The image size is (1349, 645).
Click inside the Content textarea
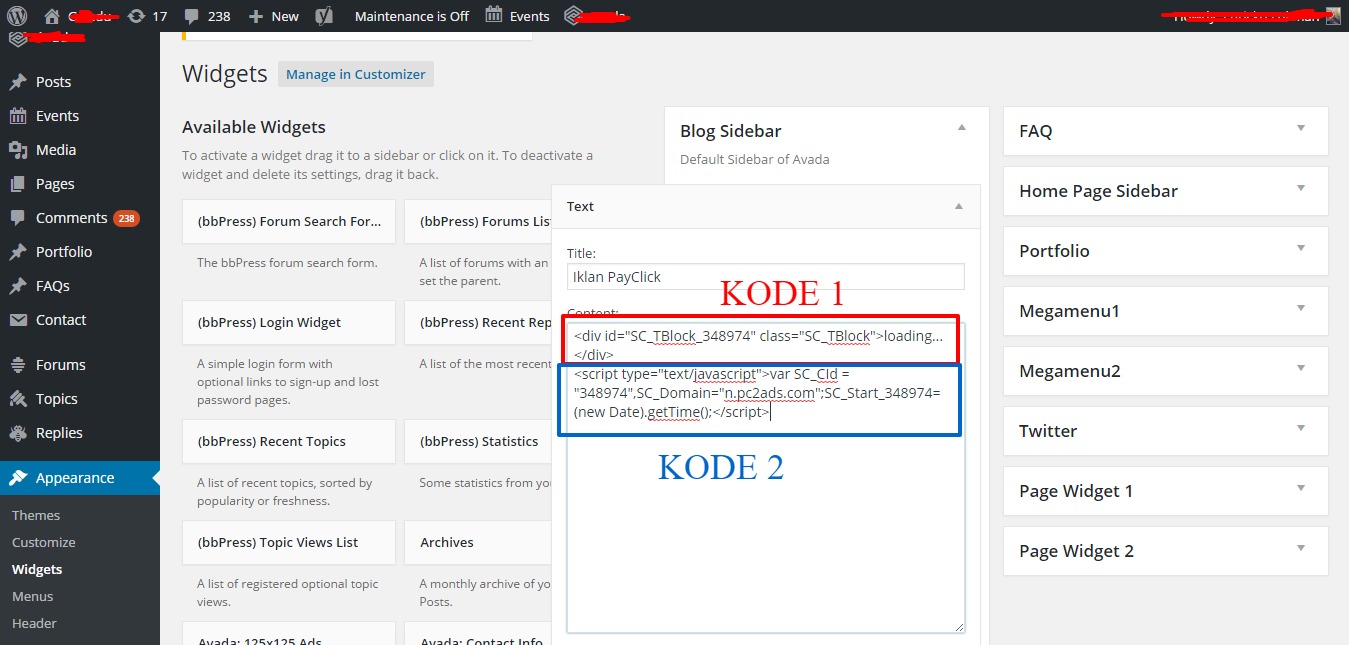[766, 477]
